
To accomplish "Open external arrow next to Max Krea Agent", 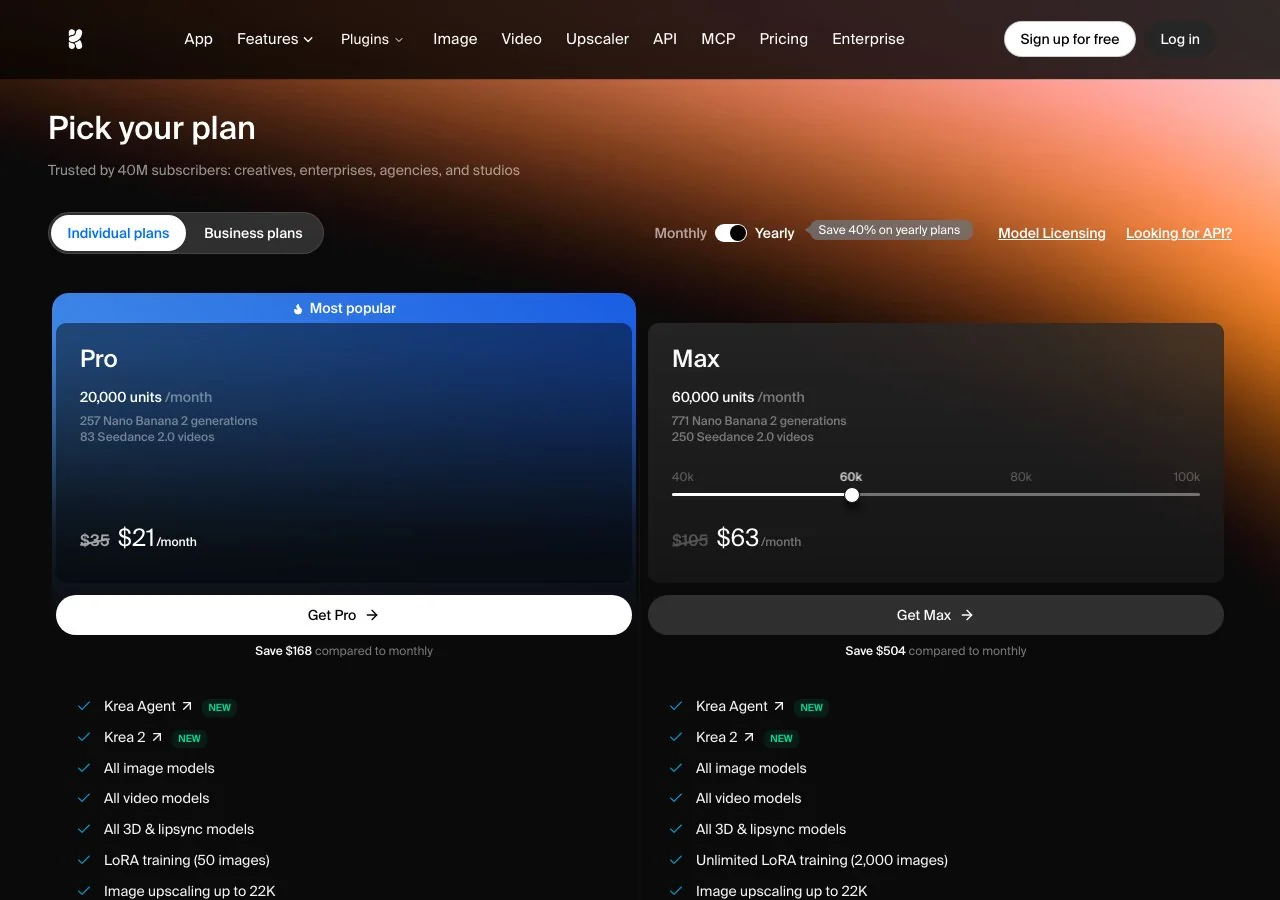I will point(778,706).
